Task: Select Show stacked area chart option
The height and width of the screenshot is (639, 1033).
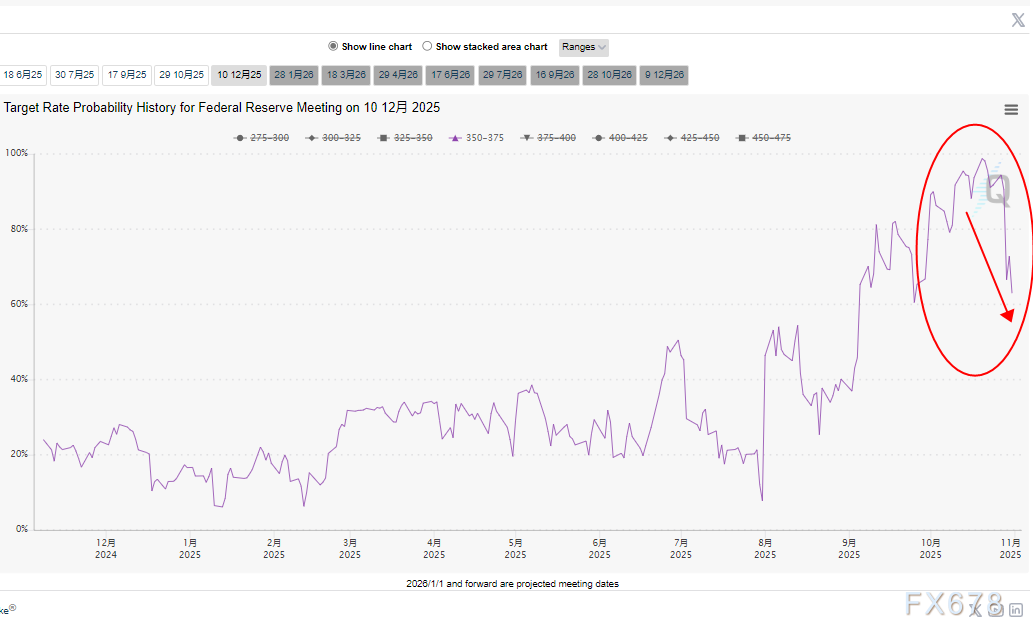Action: (x=428, y=47)
